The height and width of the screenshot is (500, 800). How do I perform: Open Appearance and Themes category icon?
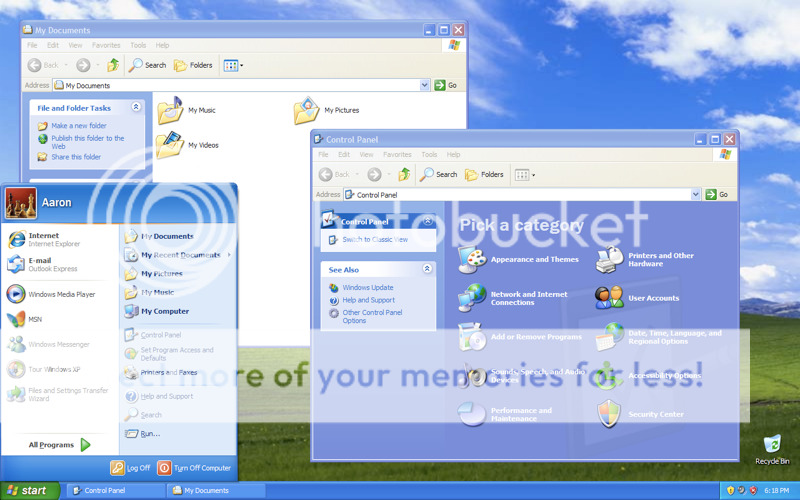(x=472, y=259)
